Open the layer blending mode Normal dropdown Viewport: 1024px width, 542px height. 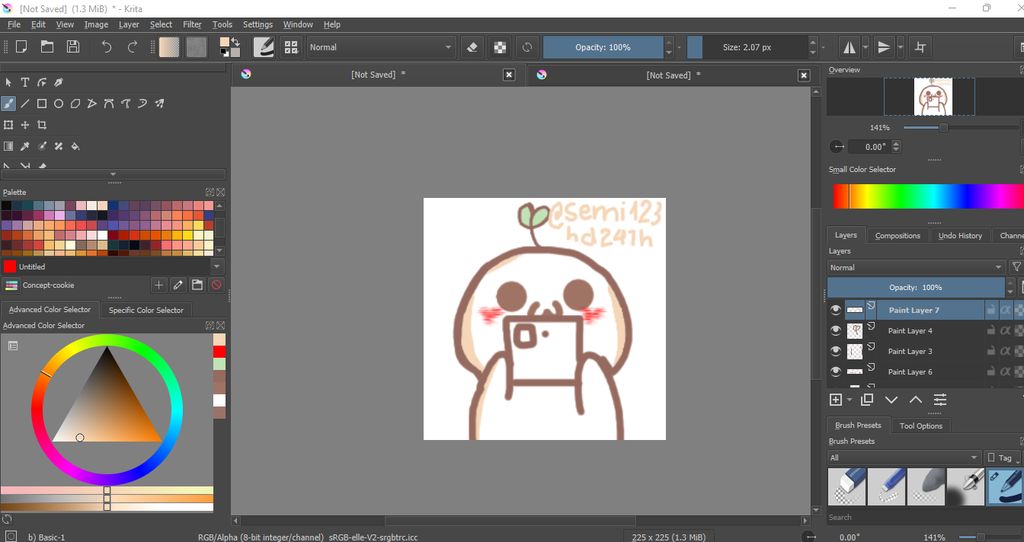916,267
